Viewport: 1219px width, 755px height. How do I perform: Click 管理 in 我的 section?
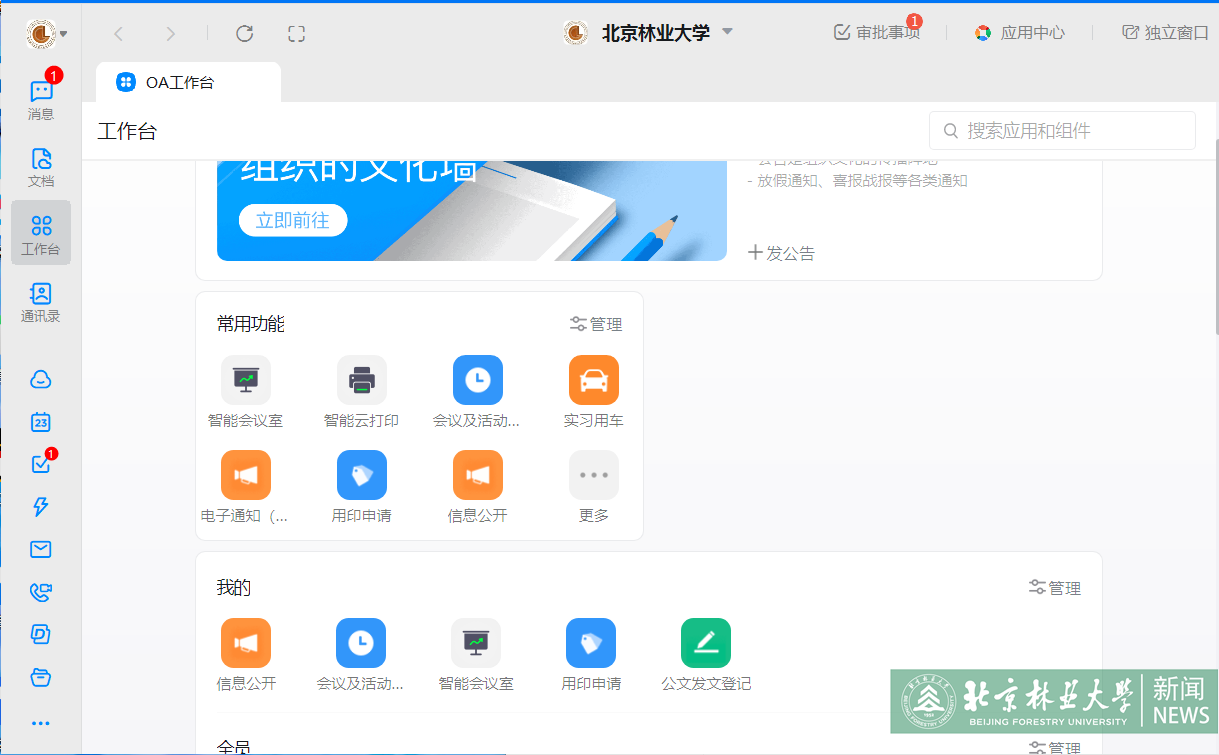(x=1055, y=588)
